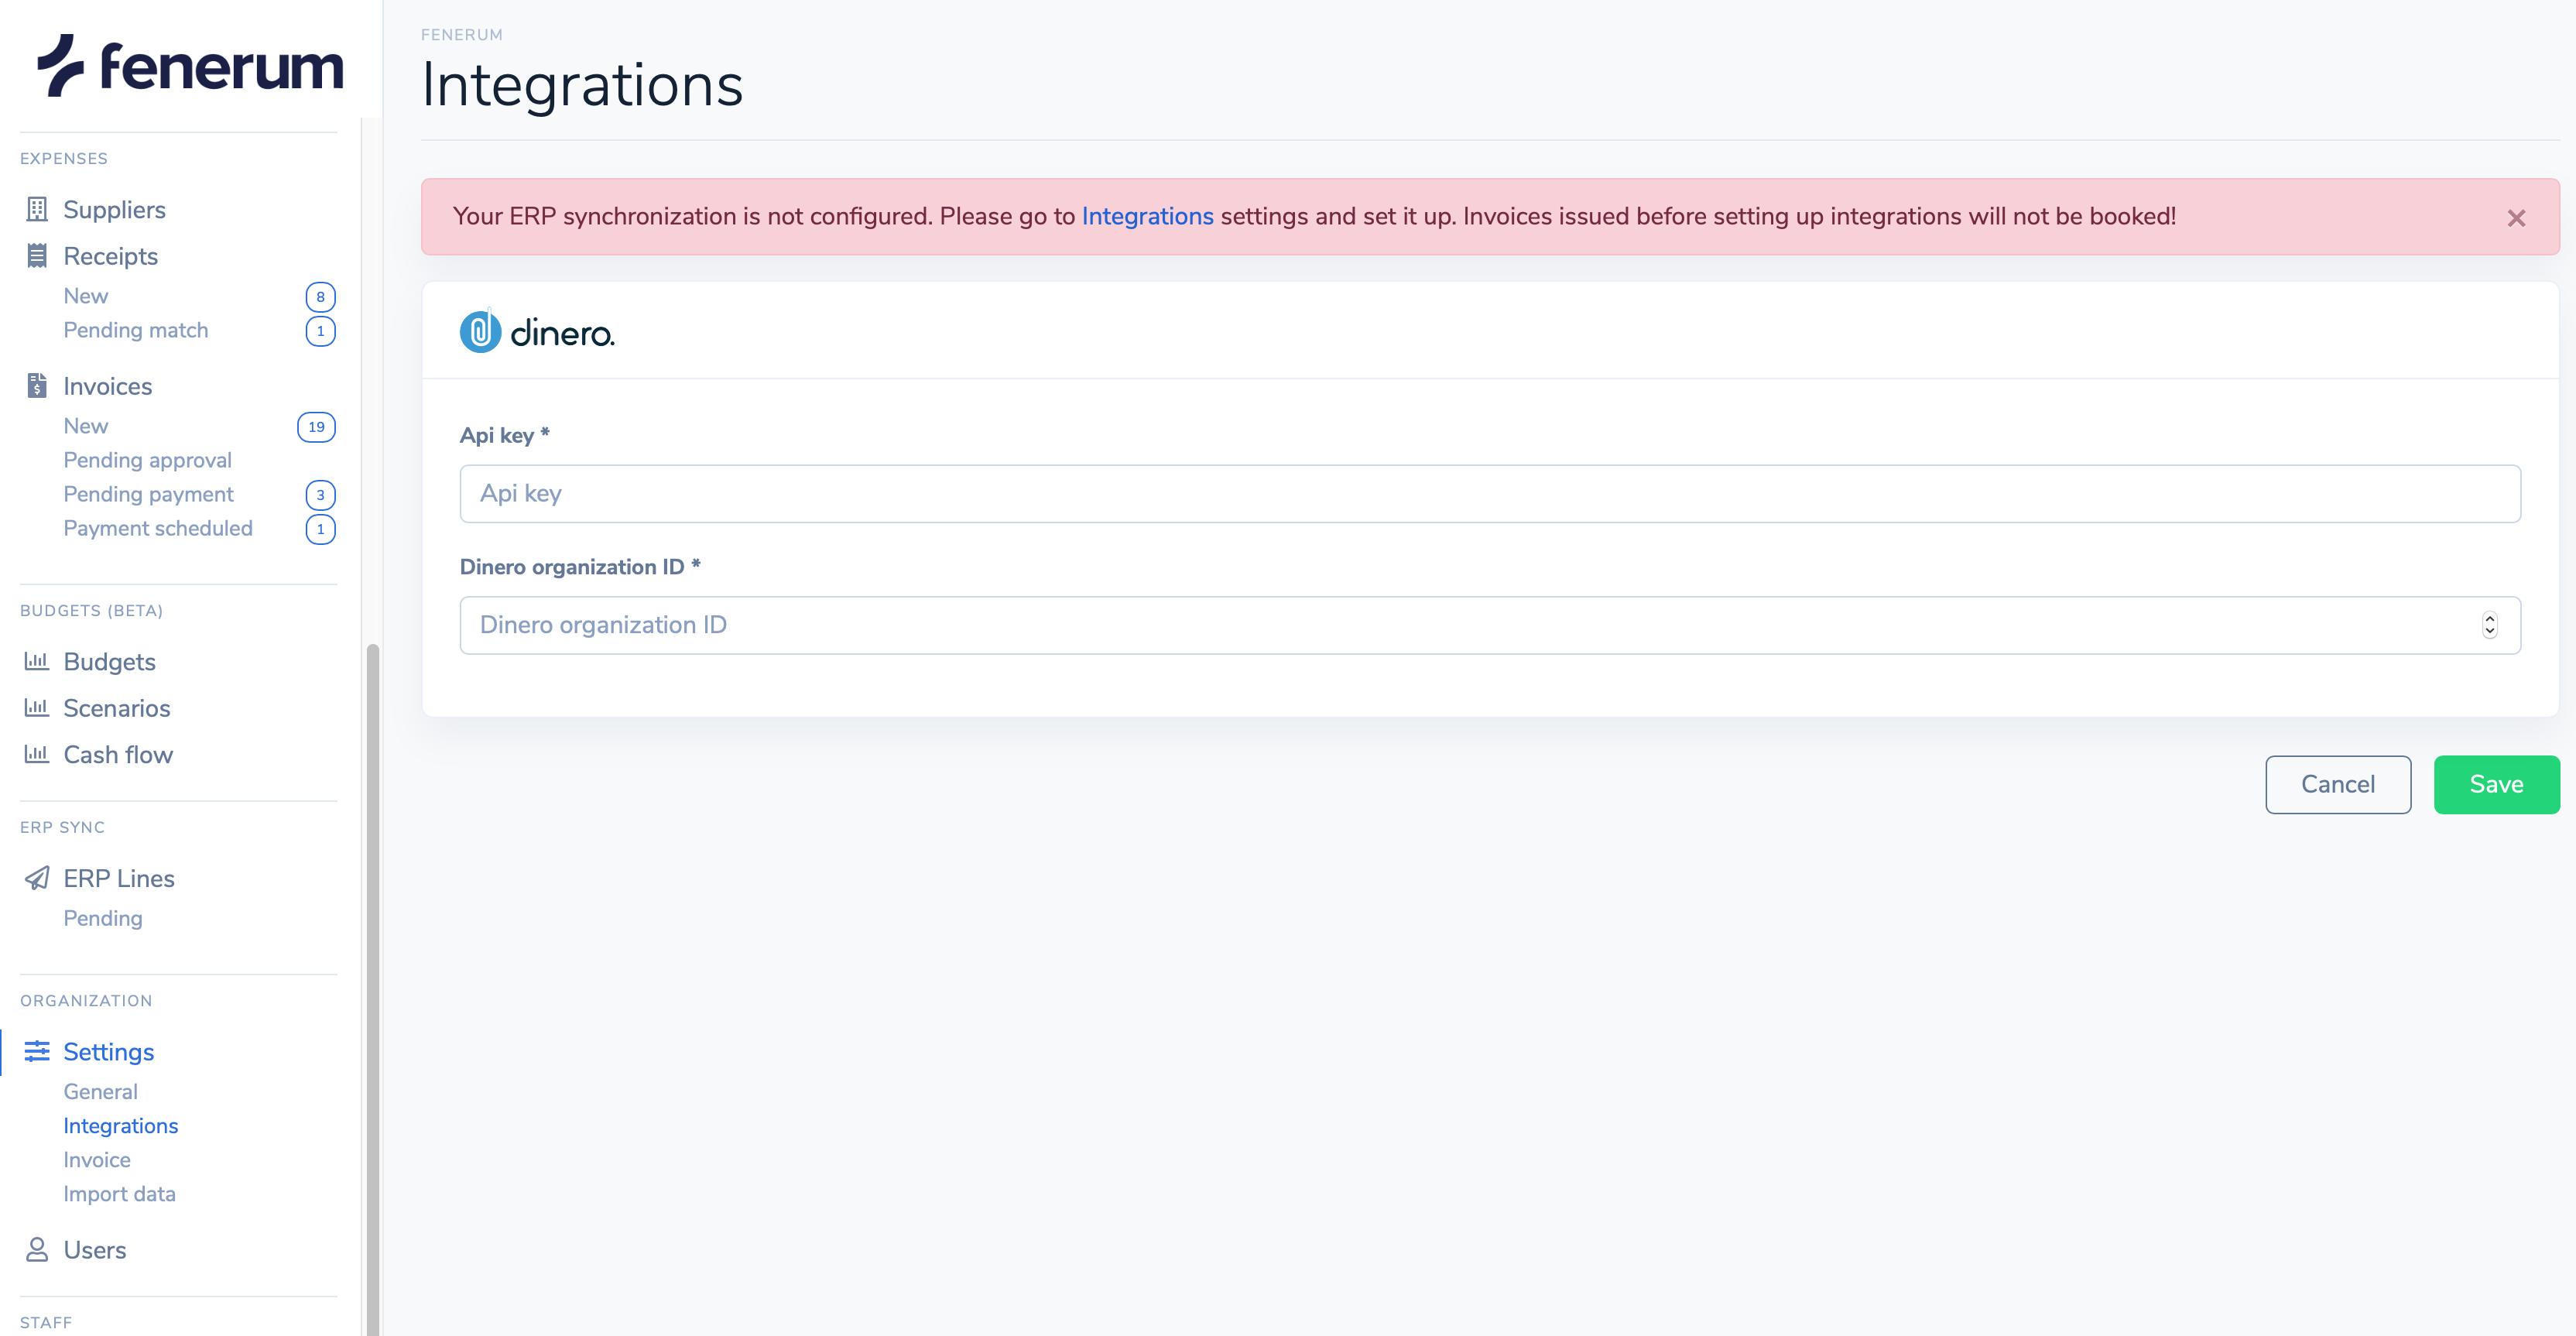Open Settings section

[x=108, y=1051]
